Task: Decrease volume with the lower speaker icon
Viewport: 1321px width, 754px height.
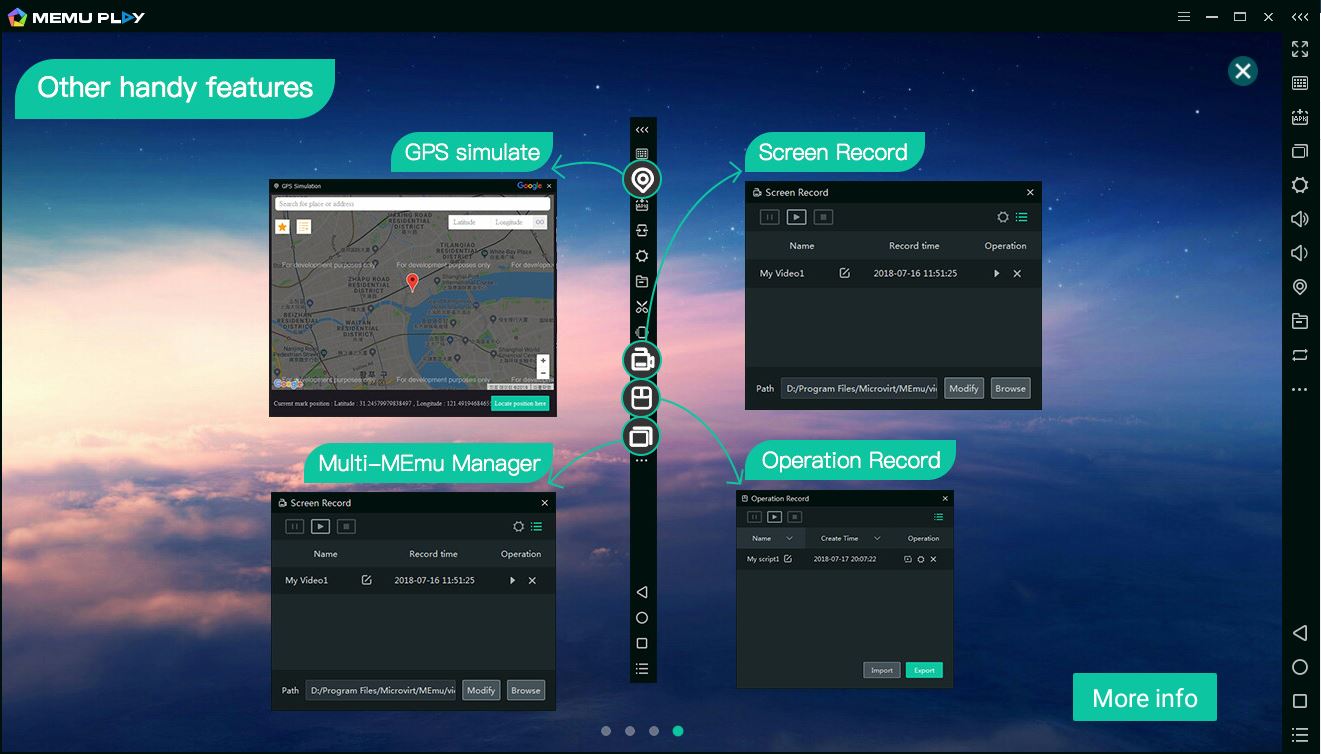Action: [x=1300, y=253]
